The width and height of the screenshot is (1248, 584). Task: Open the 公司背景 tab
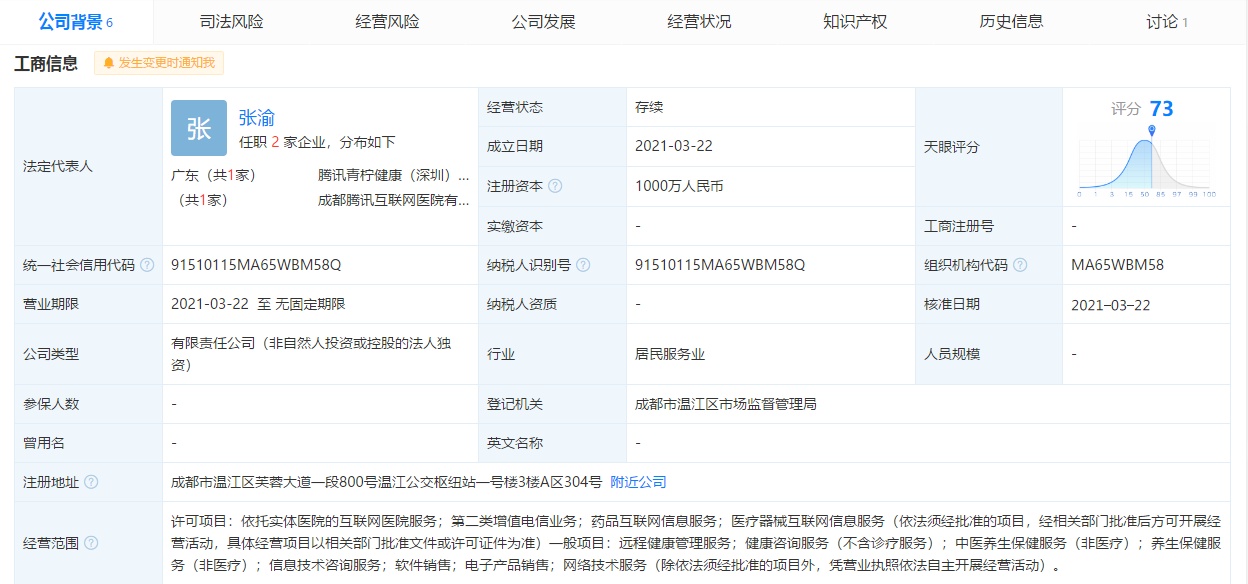pos(76,22)
